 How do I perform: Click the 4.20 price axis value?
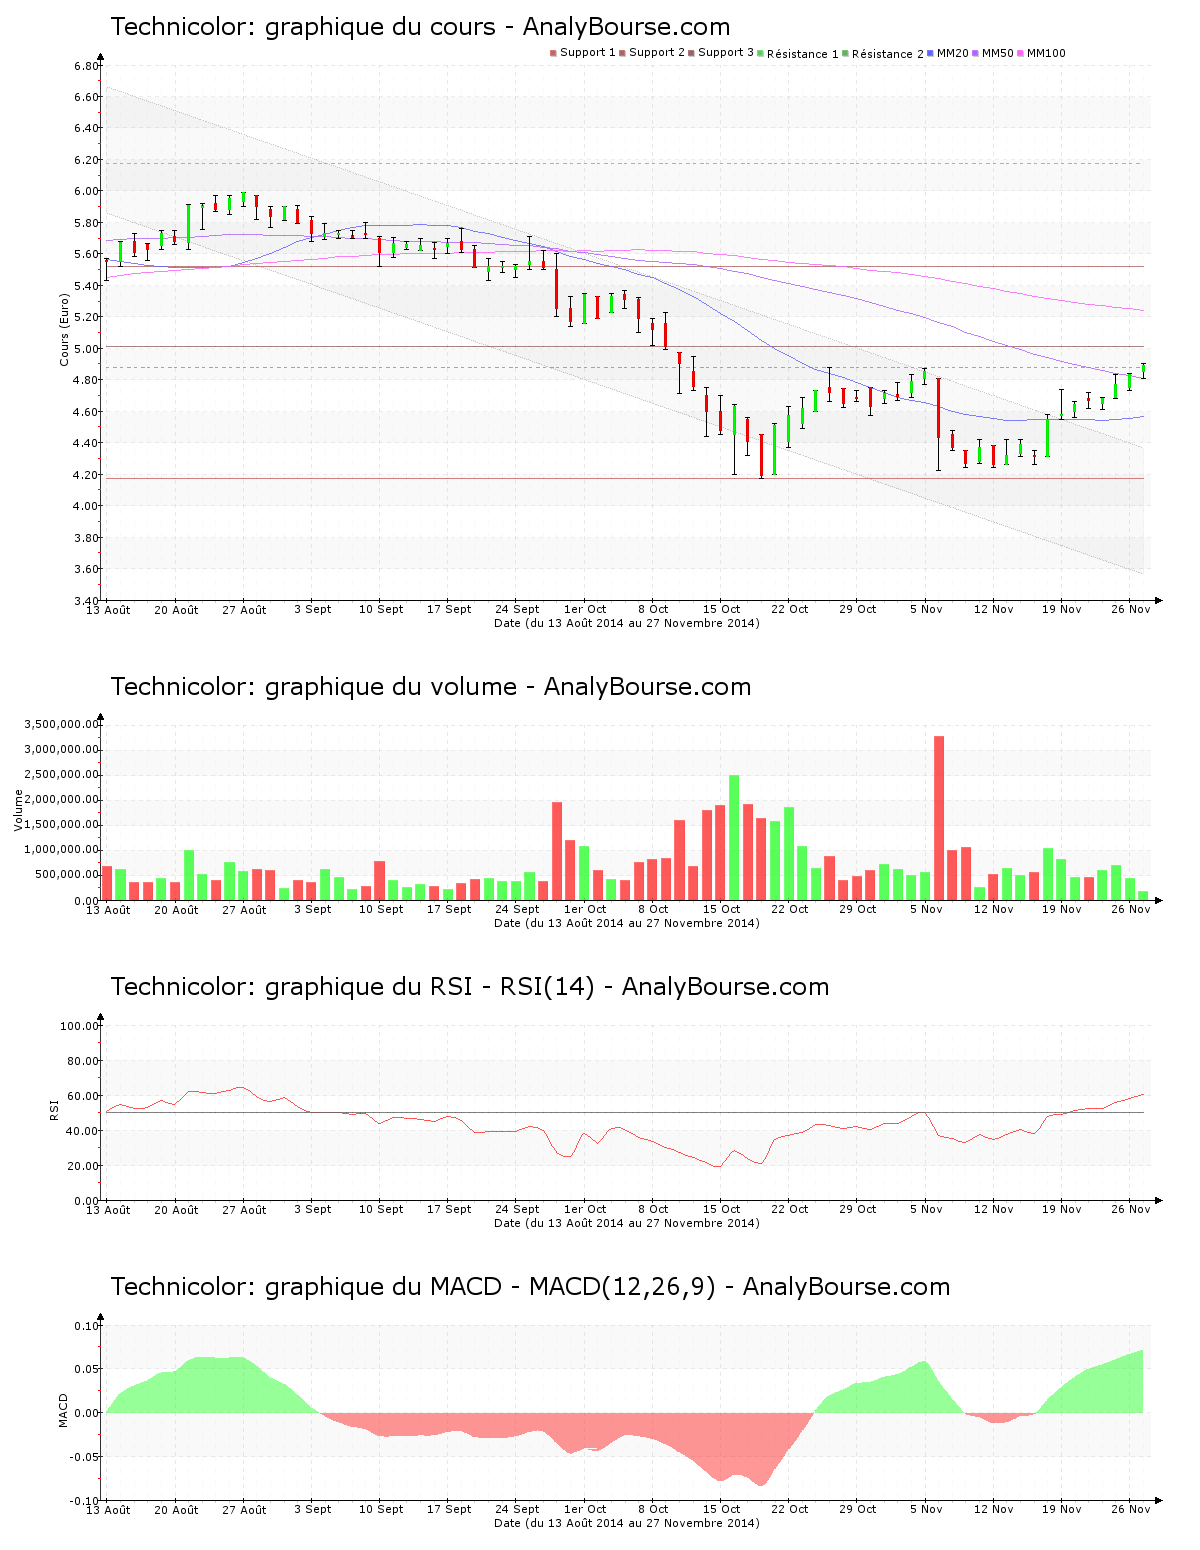pos(86,475)
